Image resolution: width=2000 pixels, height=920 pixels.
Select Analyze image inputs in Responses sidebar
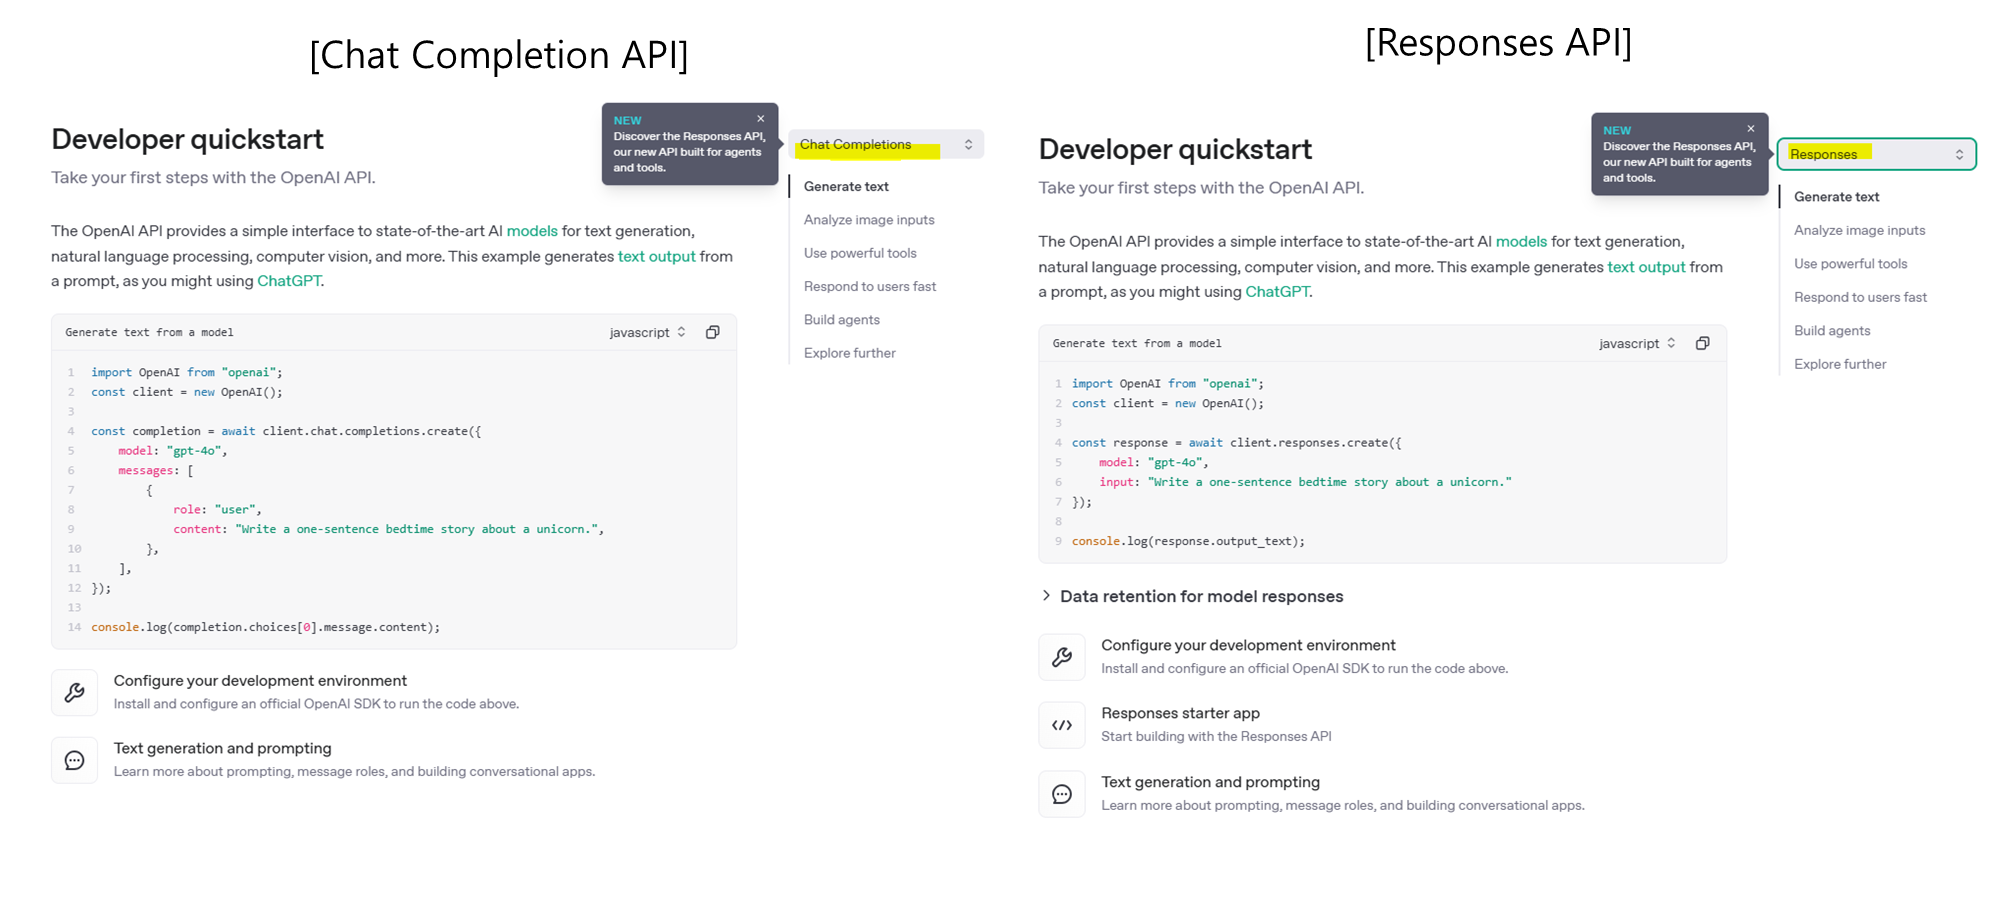point(1859,230)
